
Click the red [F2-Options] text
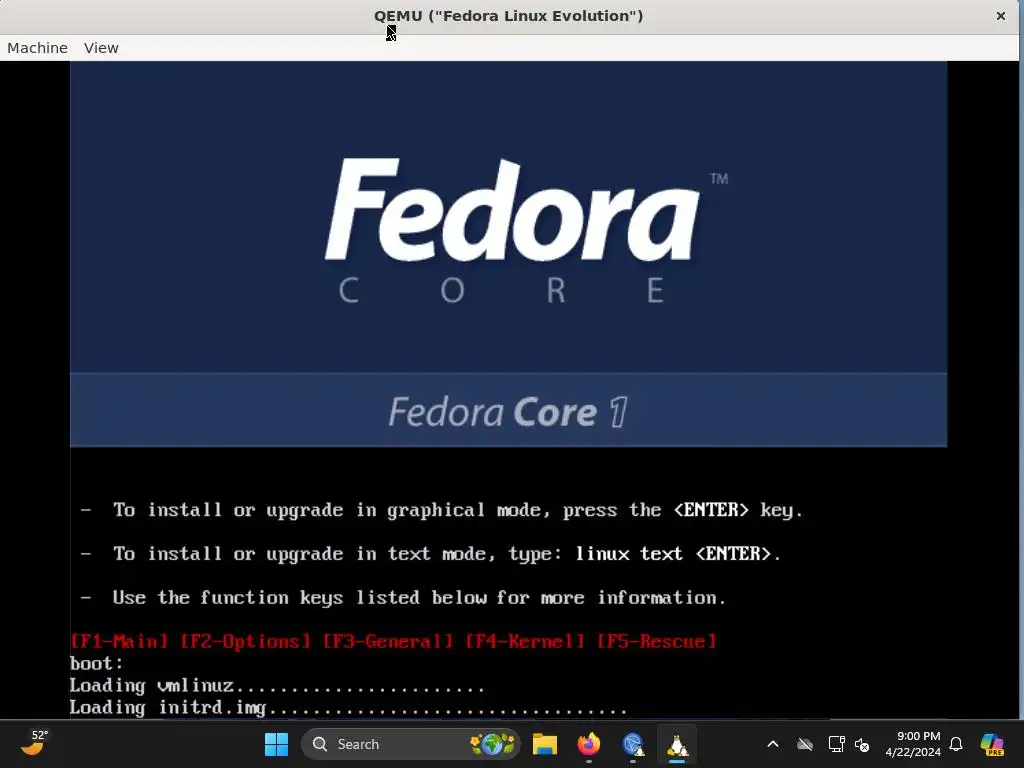point(245,641)
